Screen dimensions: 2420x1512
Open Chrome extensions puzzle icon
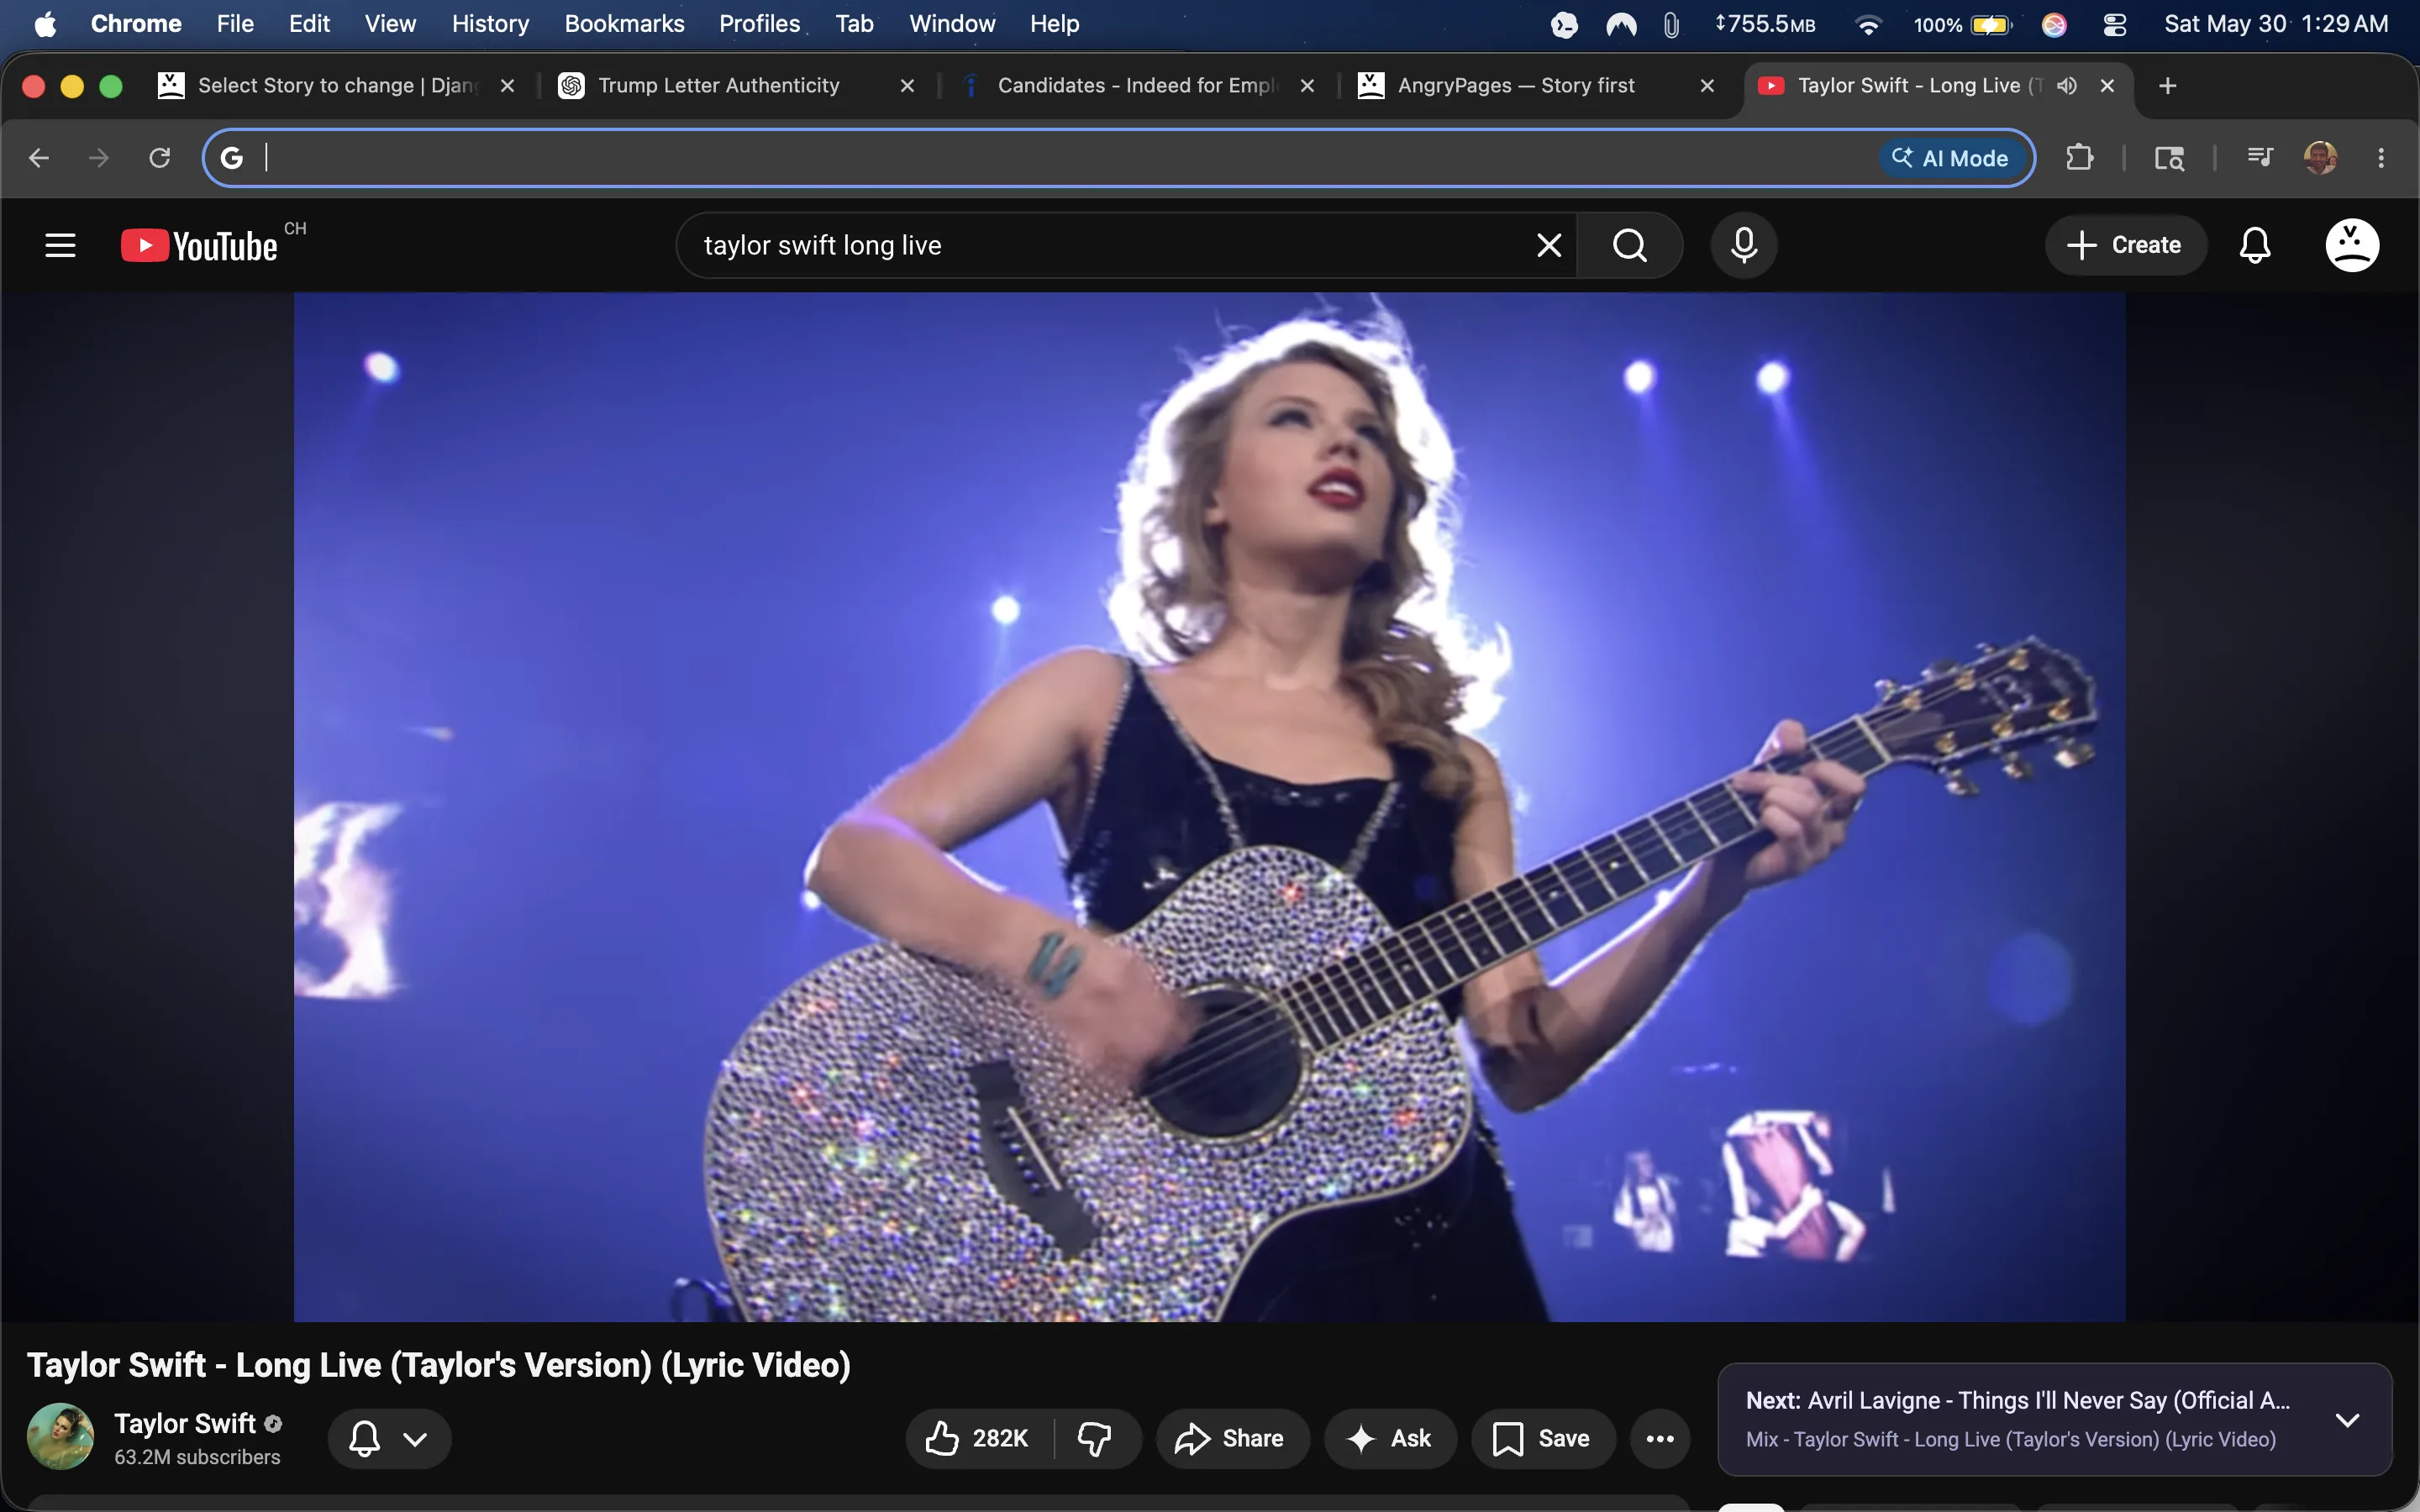tap(2079, 158)
